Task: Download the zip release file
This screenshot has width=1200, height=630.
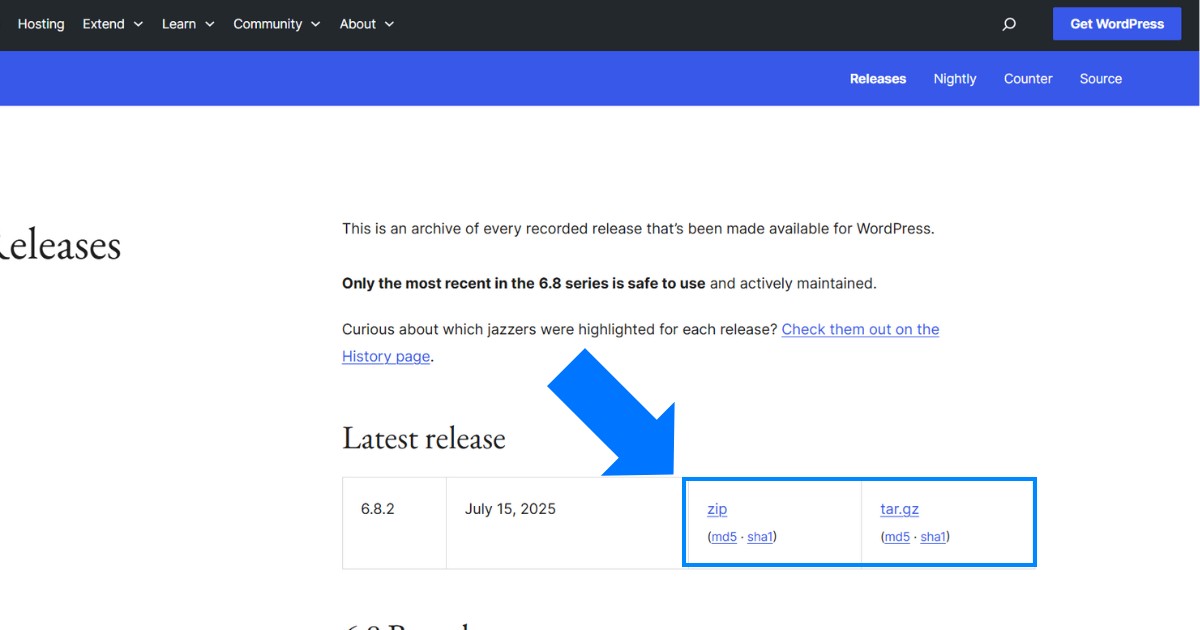Action: point(716,509)
